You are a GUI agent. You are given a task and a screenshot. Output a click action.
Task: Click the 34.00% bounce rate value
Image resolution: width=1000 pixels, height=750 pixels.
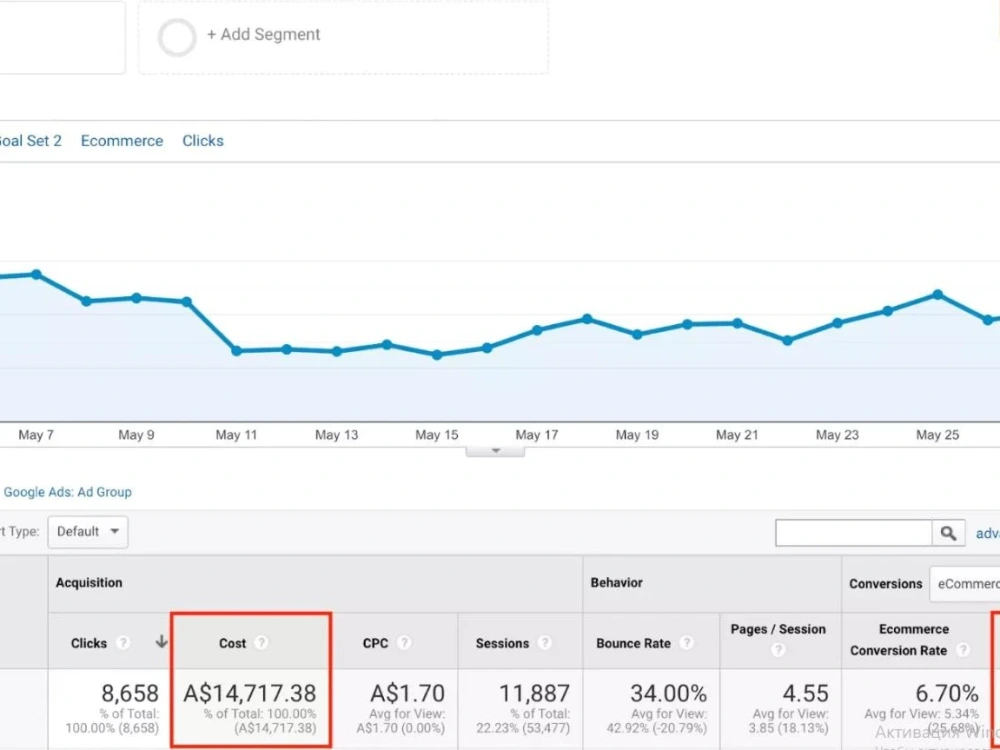(668, 693)
